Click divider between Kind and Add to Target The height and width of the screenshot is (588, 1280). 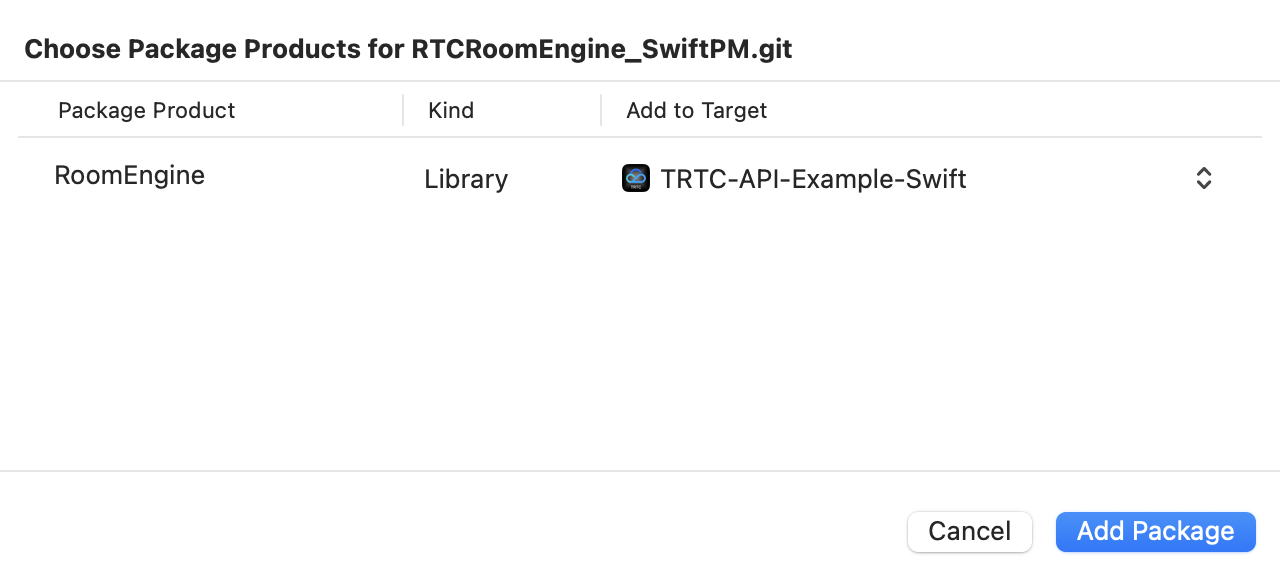(x=601, y=110)
